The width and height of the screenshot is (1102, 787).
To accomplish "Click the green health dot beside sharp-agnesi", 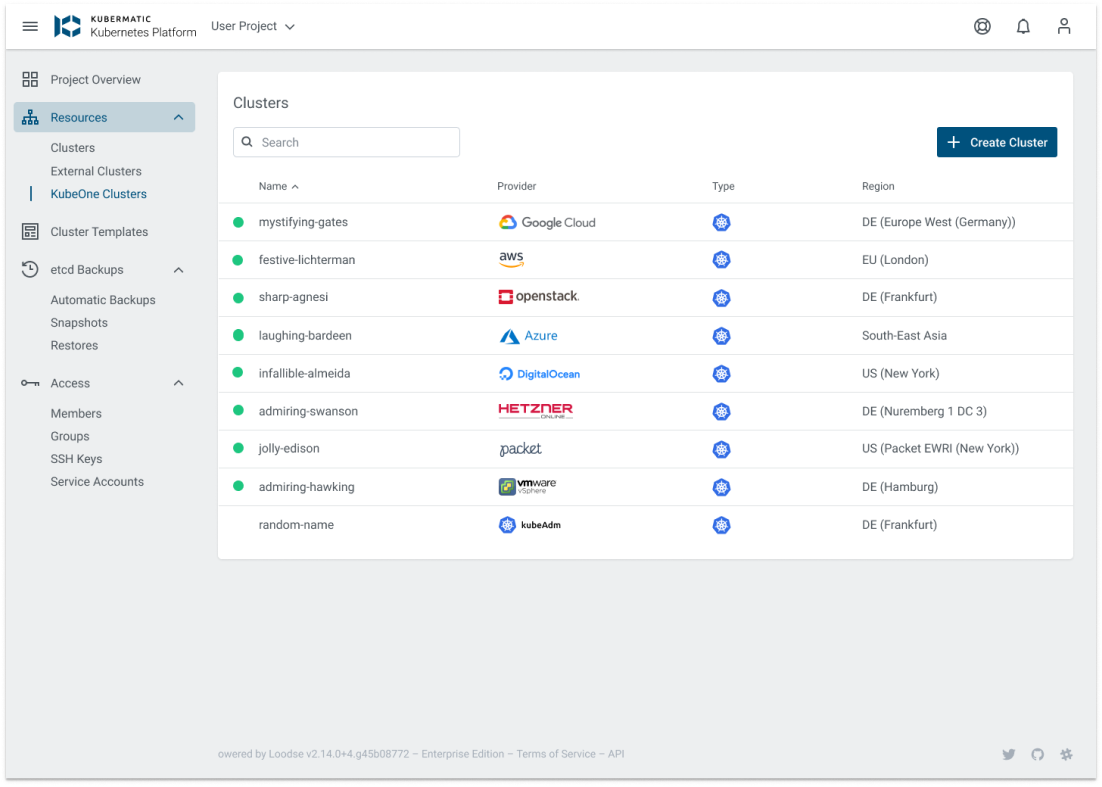I will 237,297.
